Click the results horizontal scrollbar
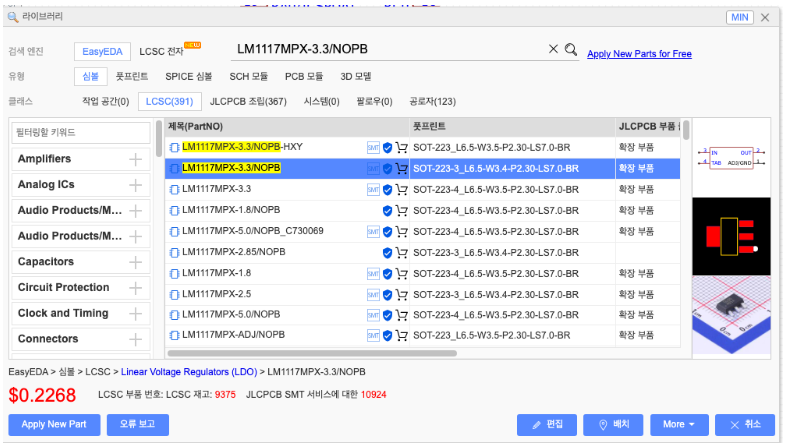The height and width of the screenshot is (447, 792). tap(312, 354)
